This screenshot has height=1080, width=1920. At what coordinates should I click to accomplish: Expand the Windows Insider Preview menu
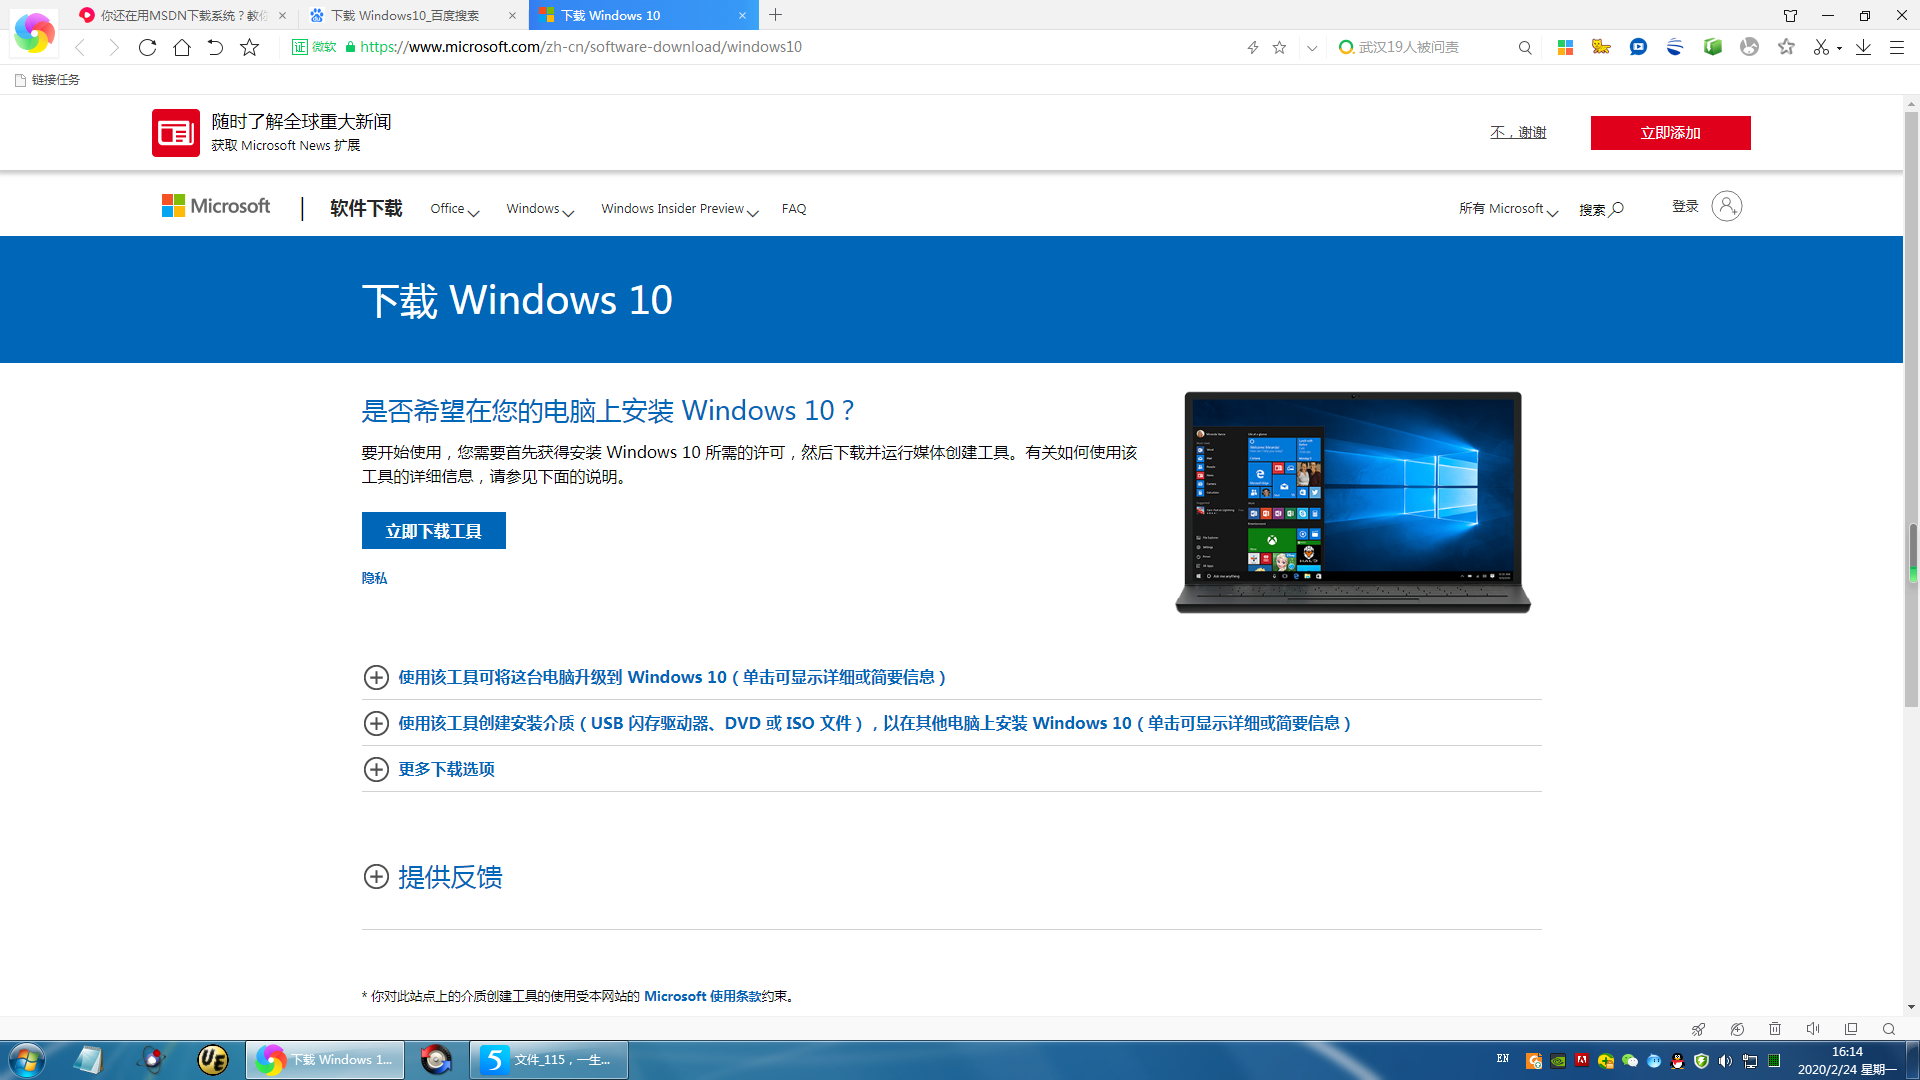tap(680, 209)
